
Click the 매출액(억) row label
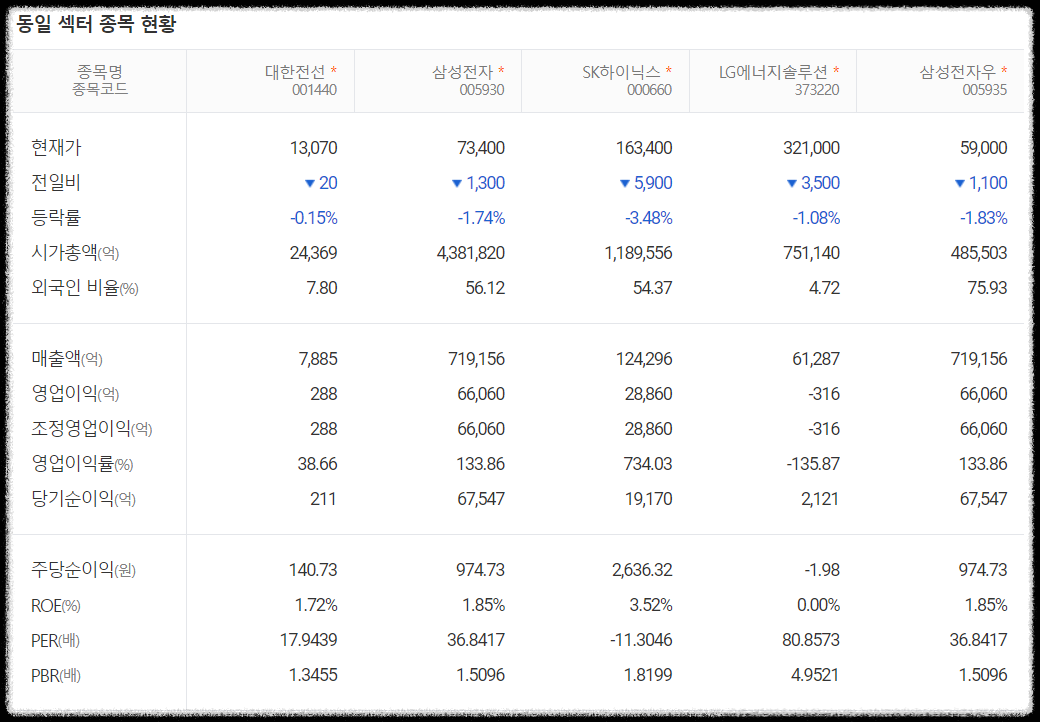tap(67, 359)
